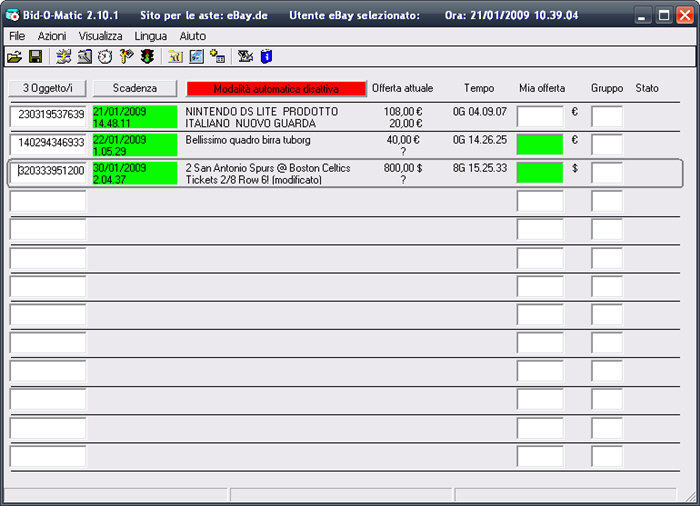
Task: Click expiry cell 22/01/2009 1.05.29
Action: coord(135,145)
